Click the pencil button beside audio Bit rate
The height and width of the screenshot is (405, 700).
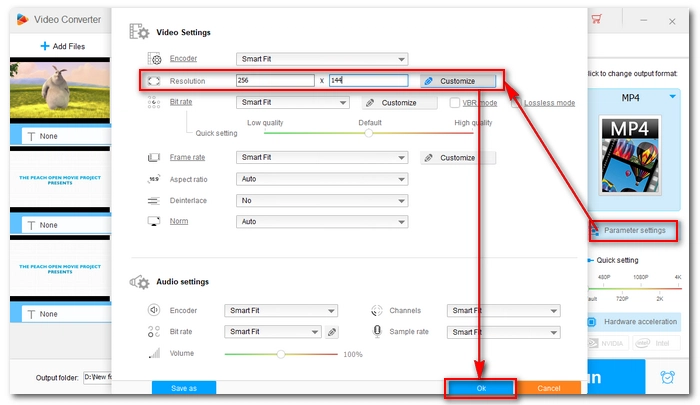coord(332,332)
